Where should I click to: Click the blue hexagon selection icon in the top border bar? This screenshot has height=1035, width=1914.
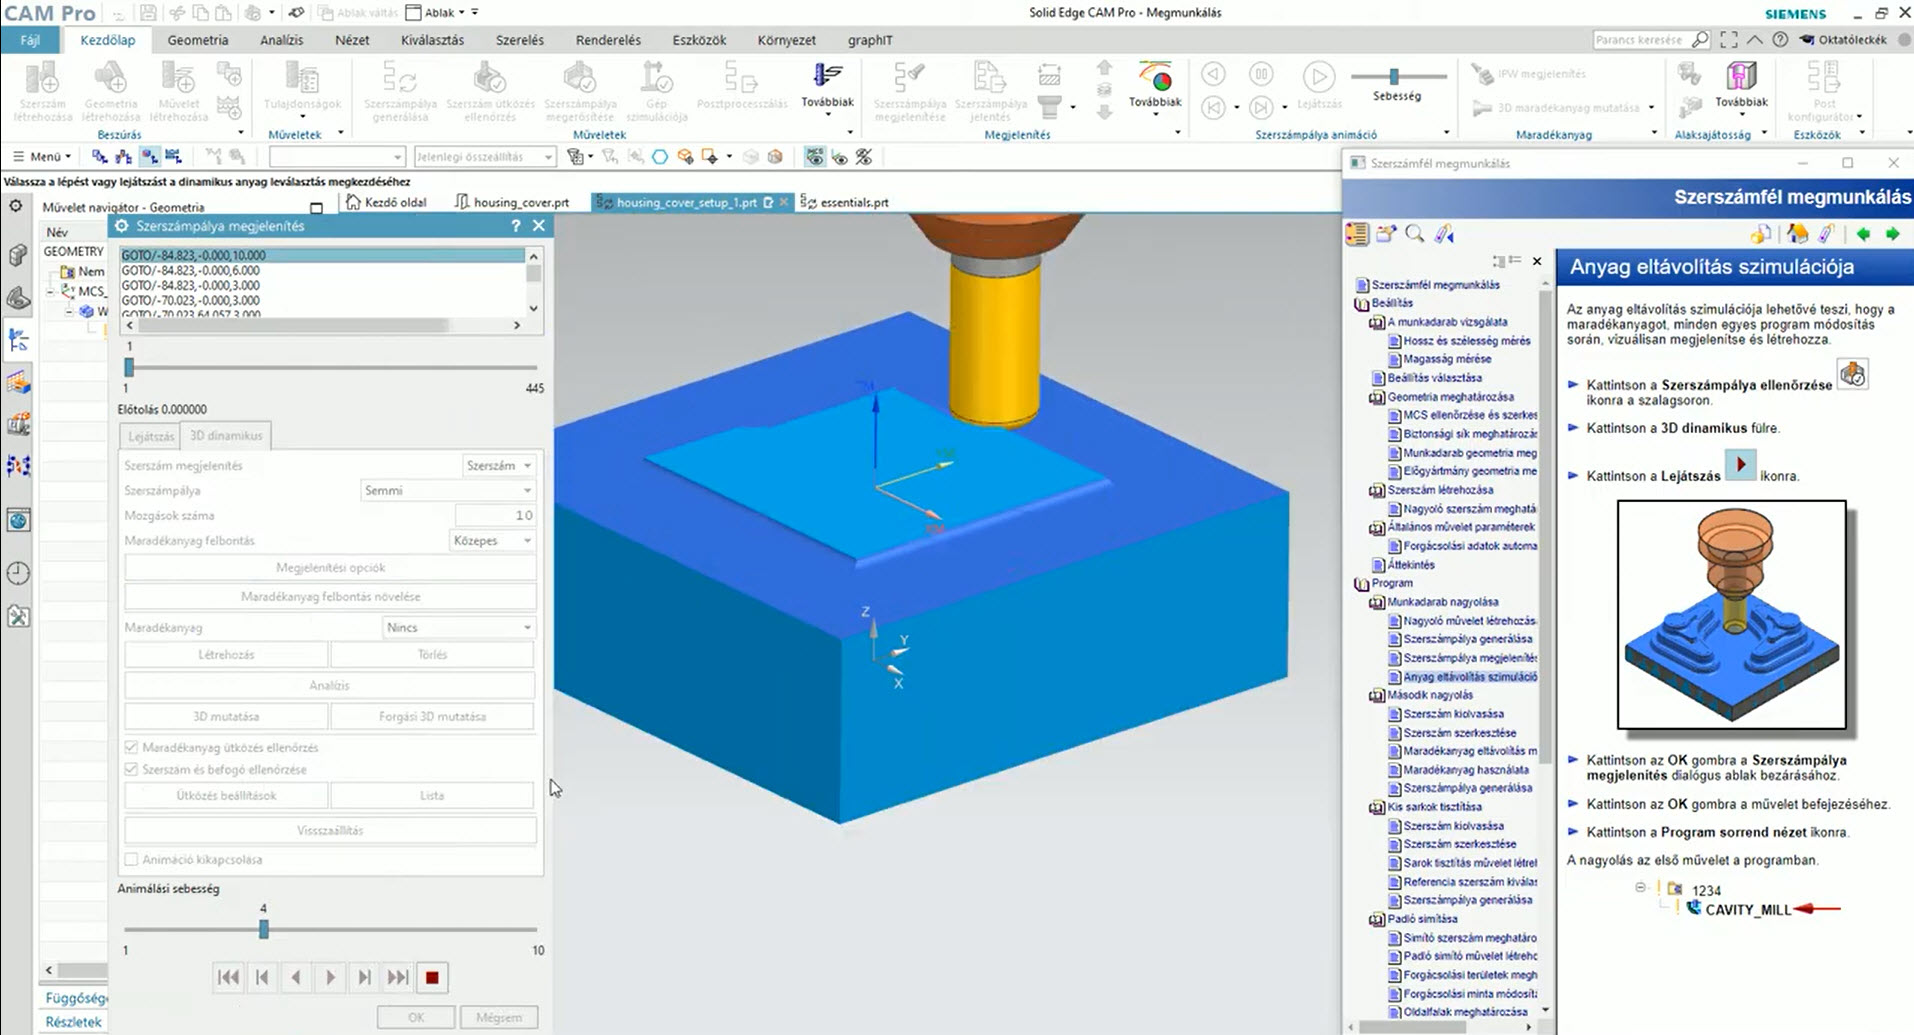(660, 157)
